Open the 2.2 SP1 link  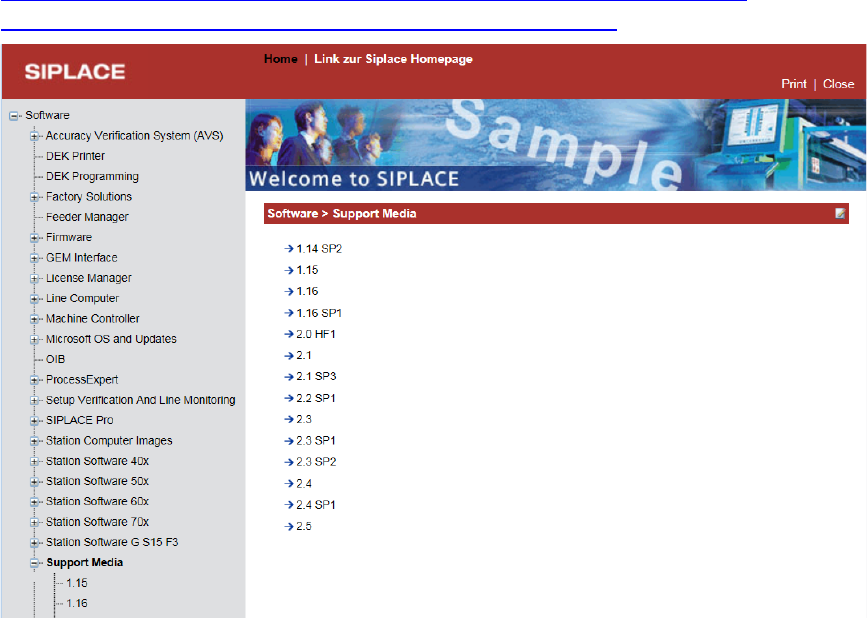coord(316,398)
